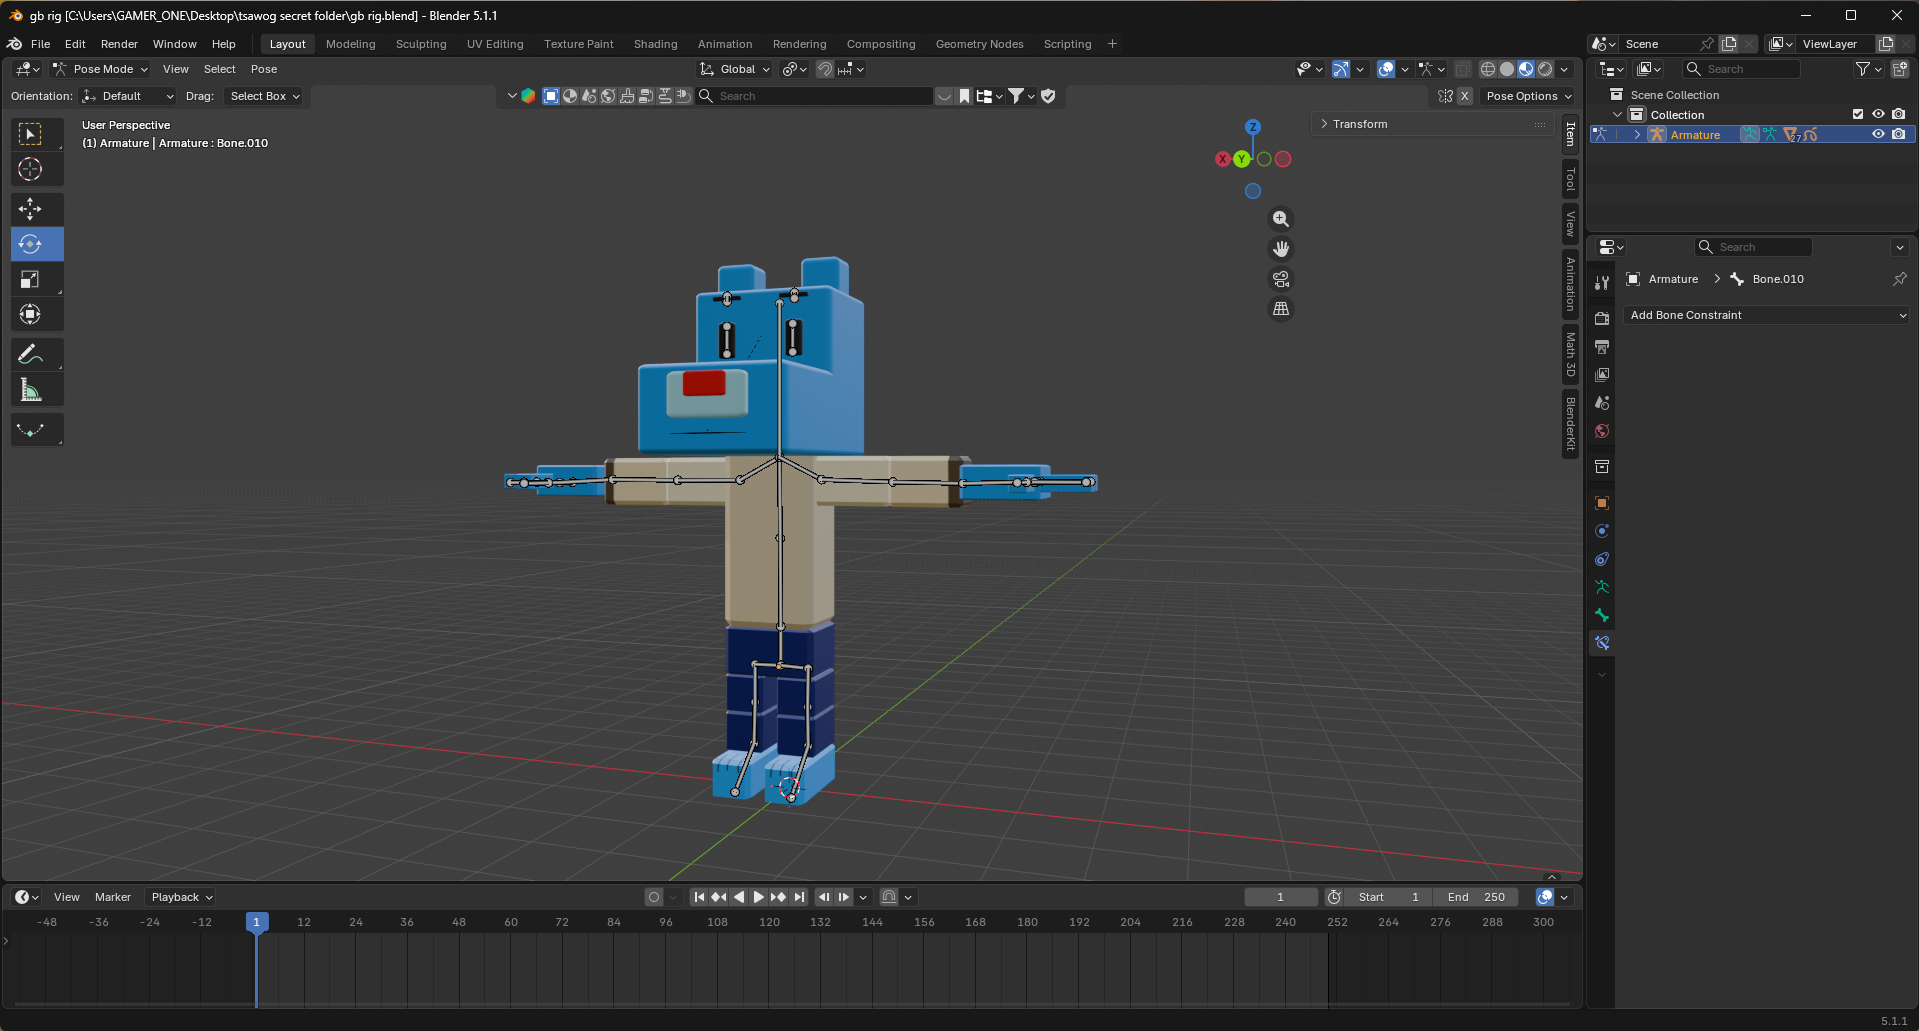Click the End frame value field
The height and width of the screenshot is (1031, 1919).
click(x=1476, y=897)
